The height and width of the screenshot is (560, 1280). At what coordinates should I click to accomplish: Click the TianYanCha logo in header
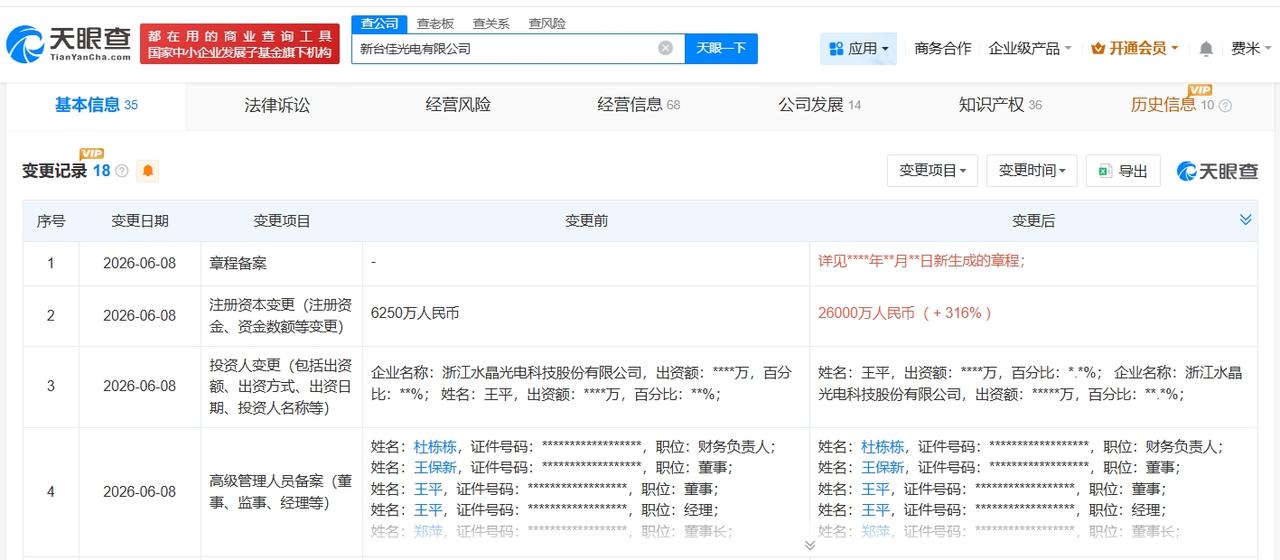(69, 44)
